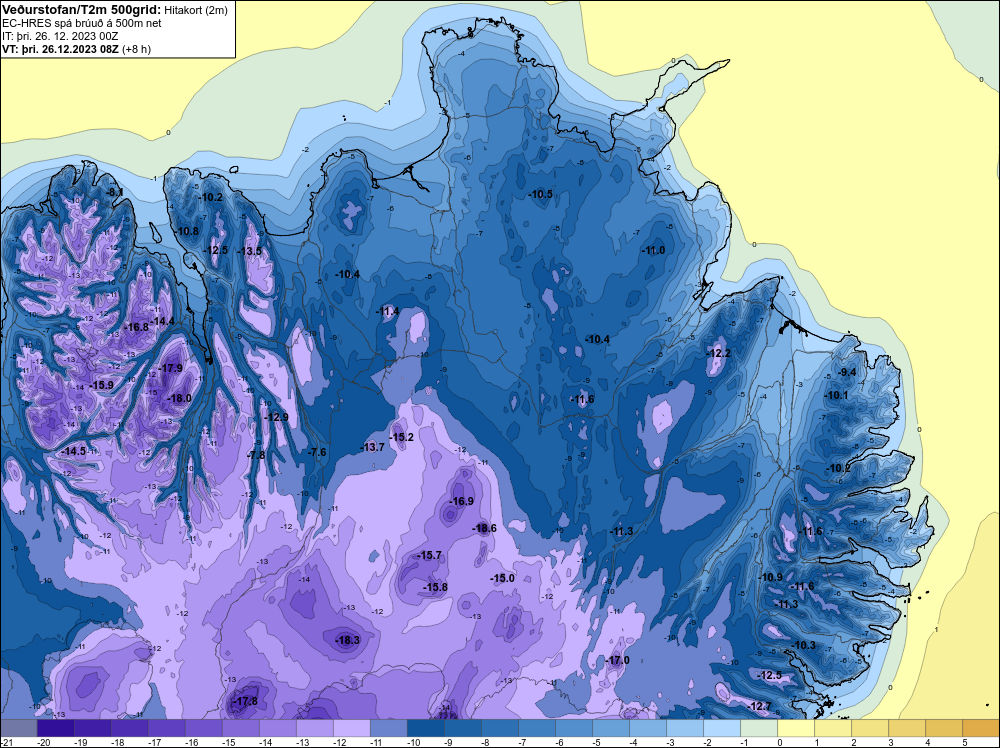This screenshot has width=1000, height=748.
Task: Select the -15.7 temperature label
Action: click(430, 555)
